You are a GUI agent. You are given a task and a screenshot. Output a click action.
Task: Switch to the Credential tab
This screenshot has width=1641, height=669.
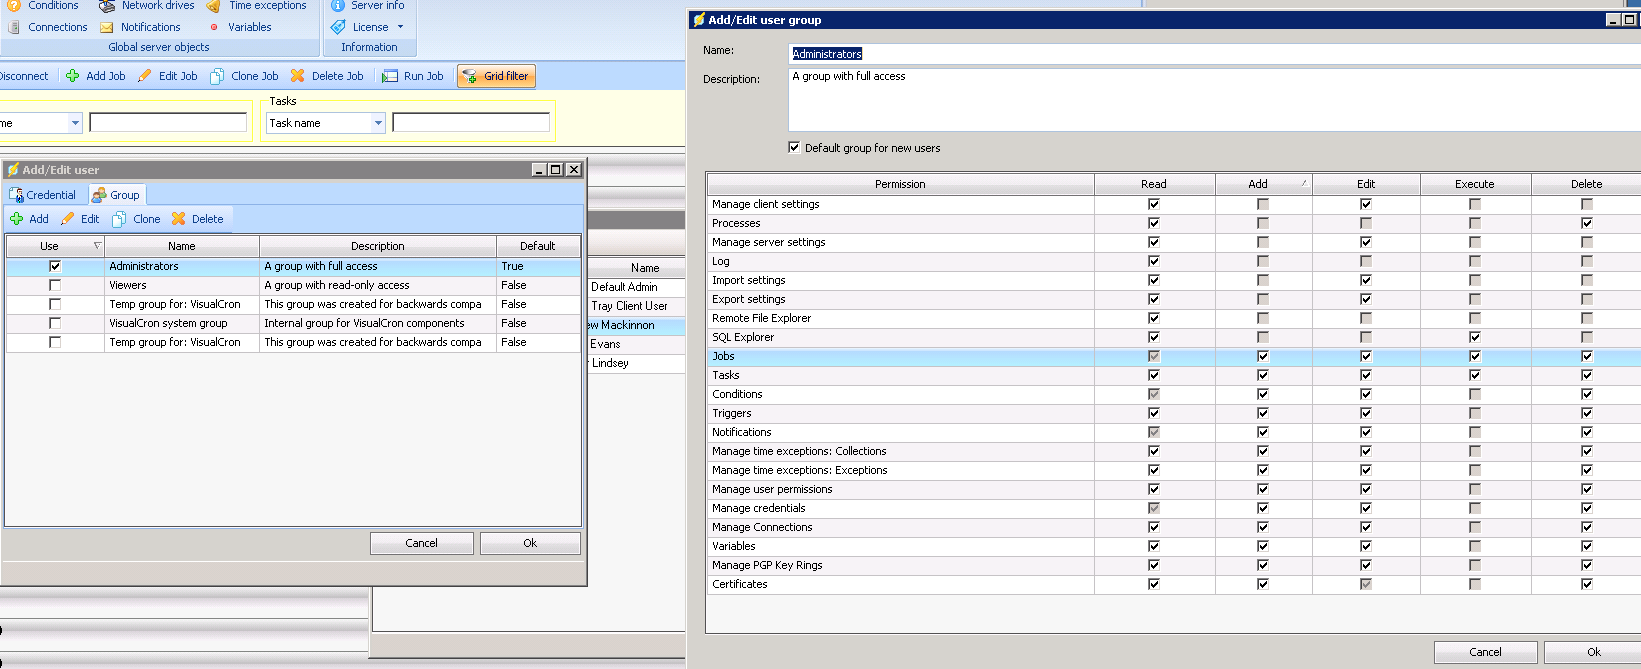point(42,195)
